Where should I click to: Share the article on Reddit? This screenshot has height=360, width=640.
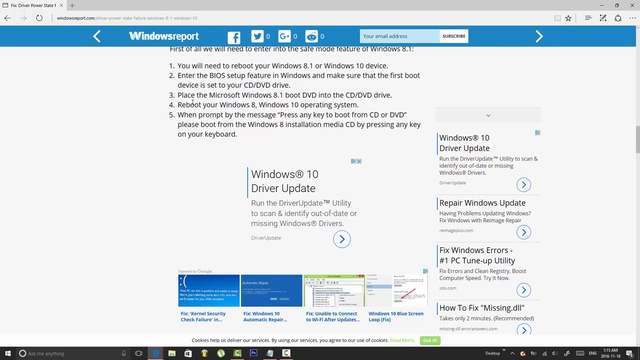[x=311, y=36]
